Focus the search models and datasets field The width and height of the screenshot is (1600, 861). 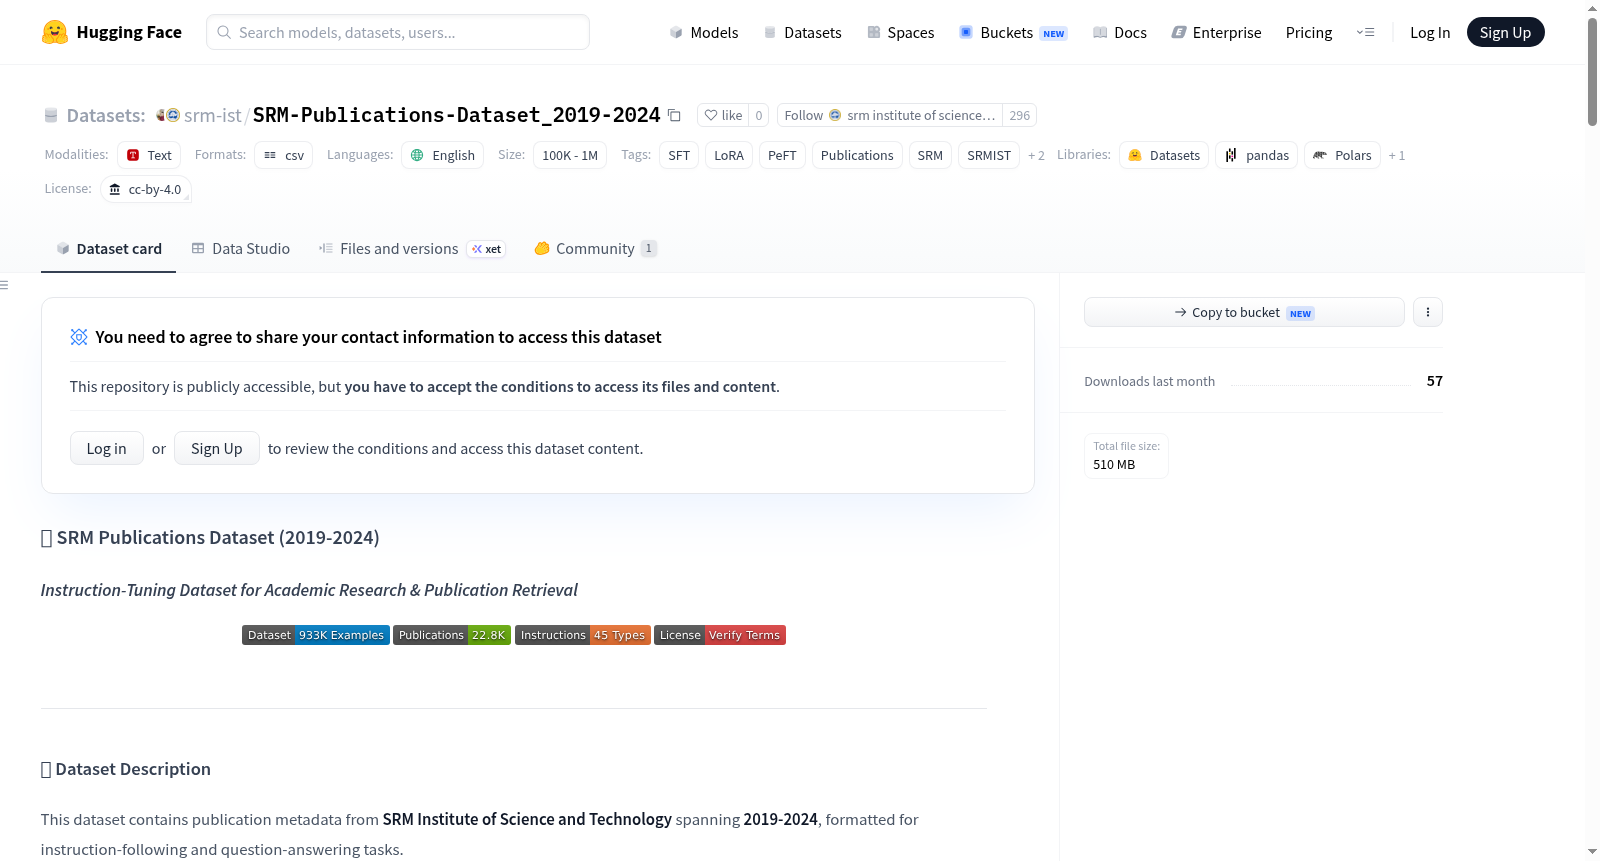(x=398, y=32)
